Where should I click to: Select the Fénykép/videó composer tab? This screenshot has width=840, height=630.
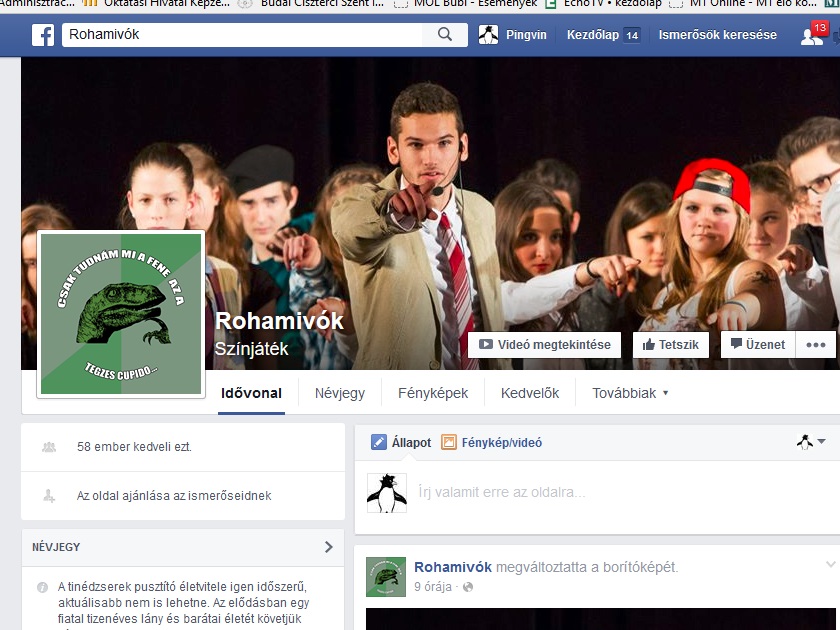tap(491, 442)
